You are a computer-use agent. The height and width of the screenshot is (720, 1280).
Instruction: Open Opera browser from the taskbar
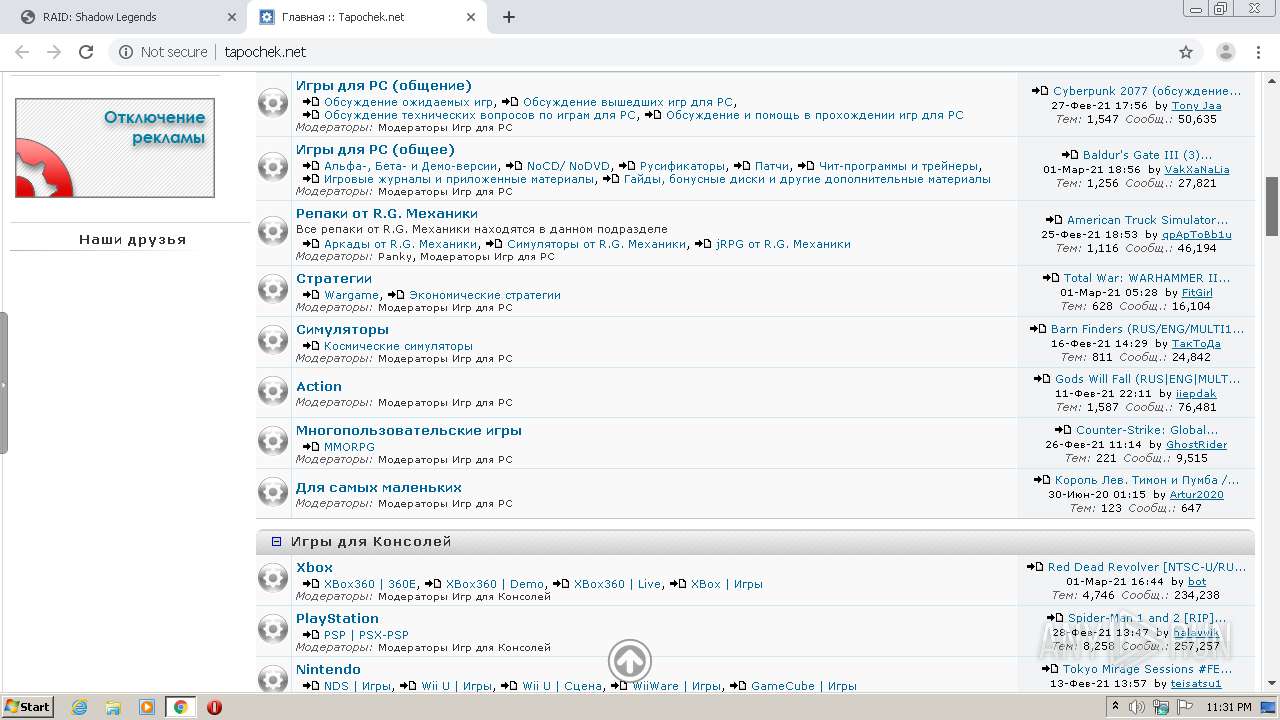pyautogui.click(x=214, y=707)
